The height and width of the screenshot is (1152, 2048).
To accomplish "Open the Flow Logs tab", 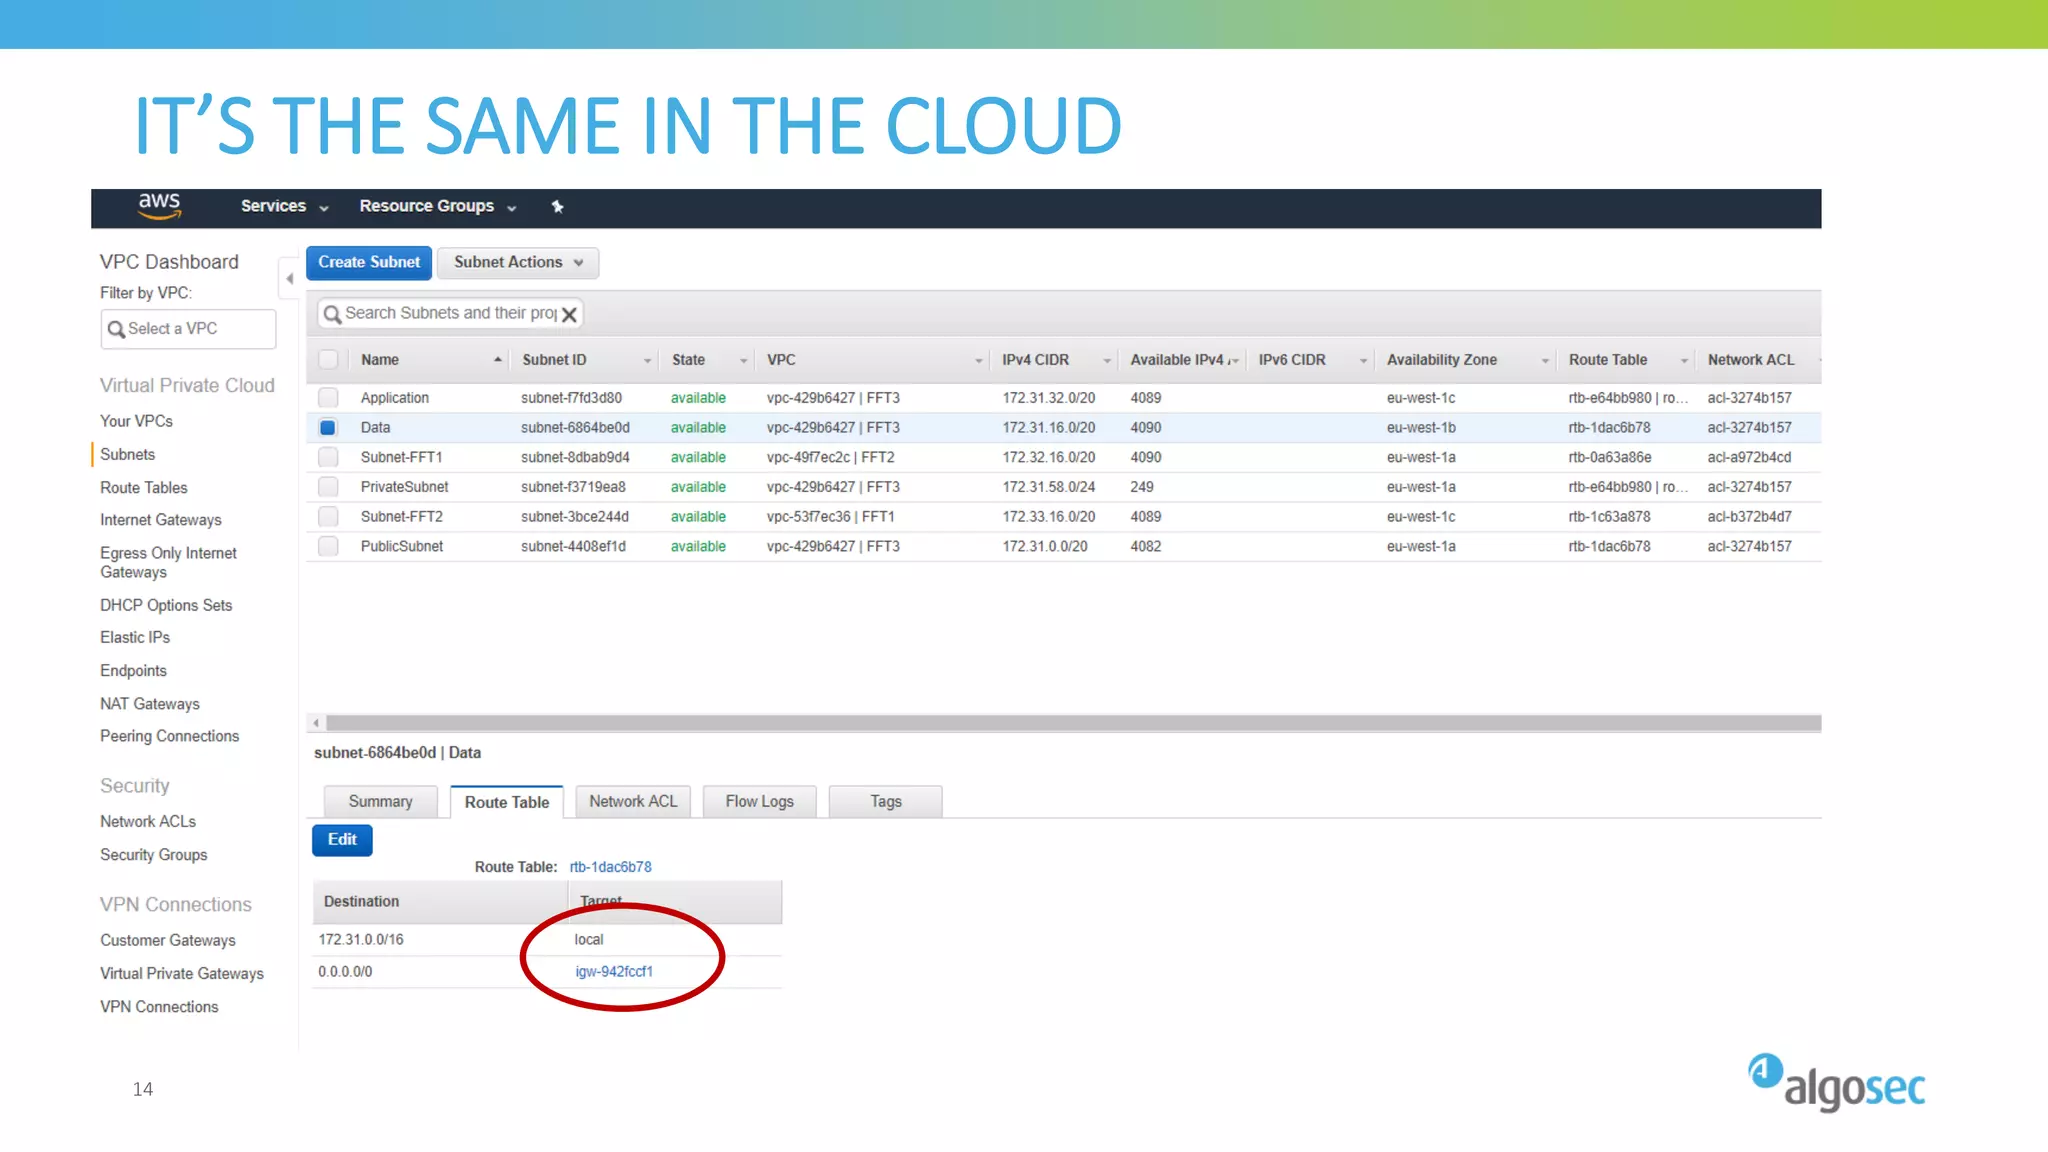I will tap(759, 802).
